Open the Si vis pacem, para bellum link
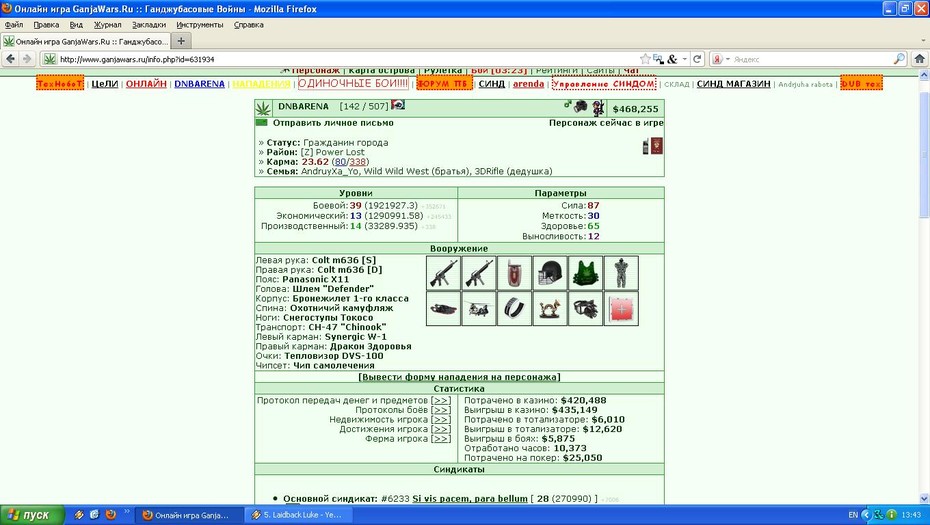Screen dimensions: 930x525 (470, 499)
